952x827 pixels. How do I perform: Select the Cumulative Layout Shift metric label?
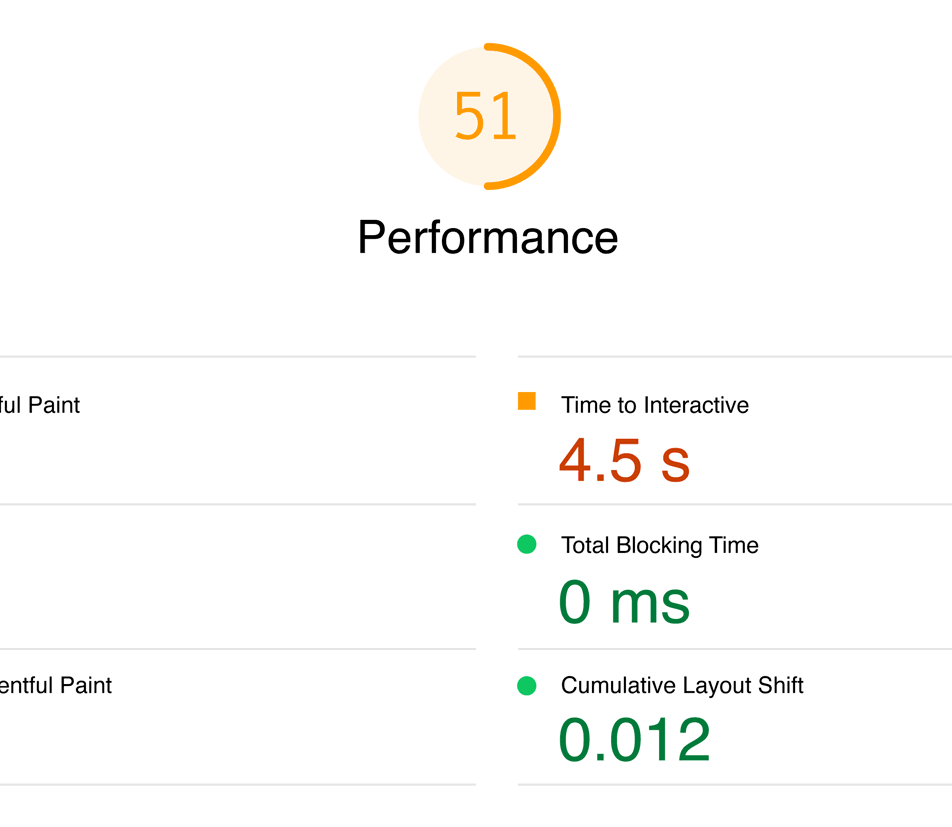pos(682,686)
